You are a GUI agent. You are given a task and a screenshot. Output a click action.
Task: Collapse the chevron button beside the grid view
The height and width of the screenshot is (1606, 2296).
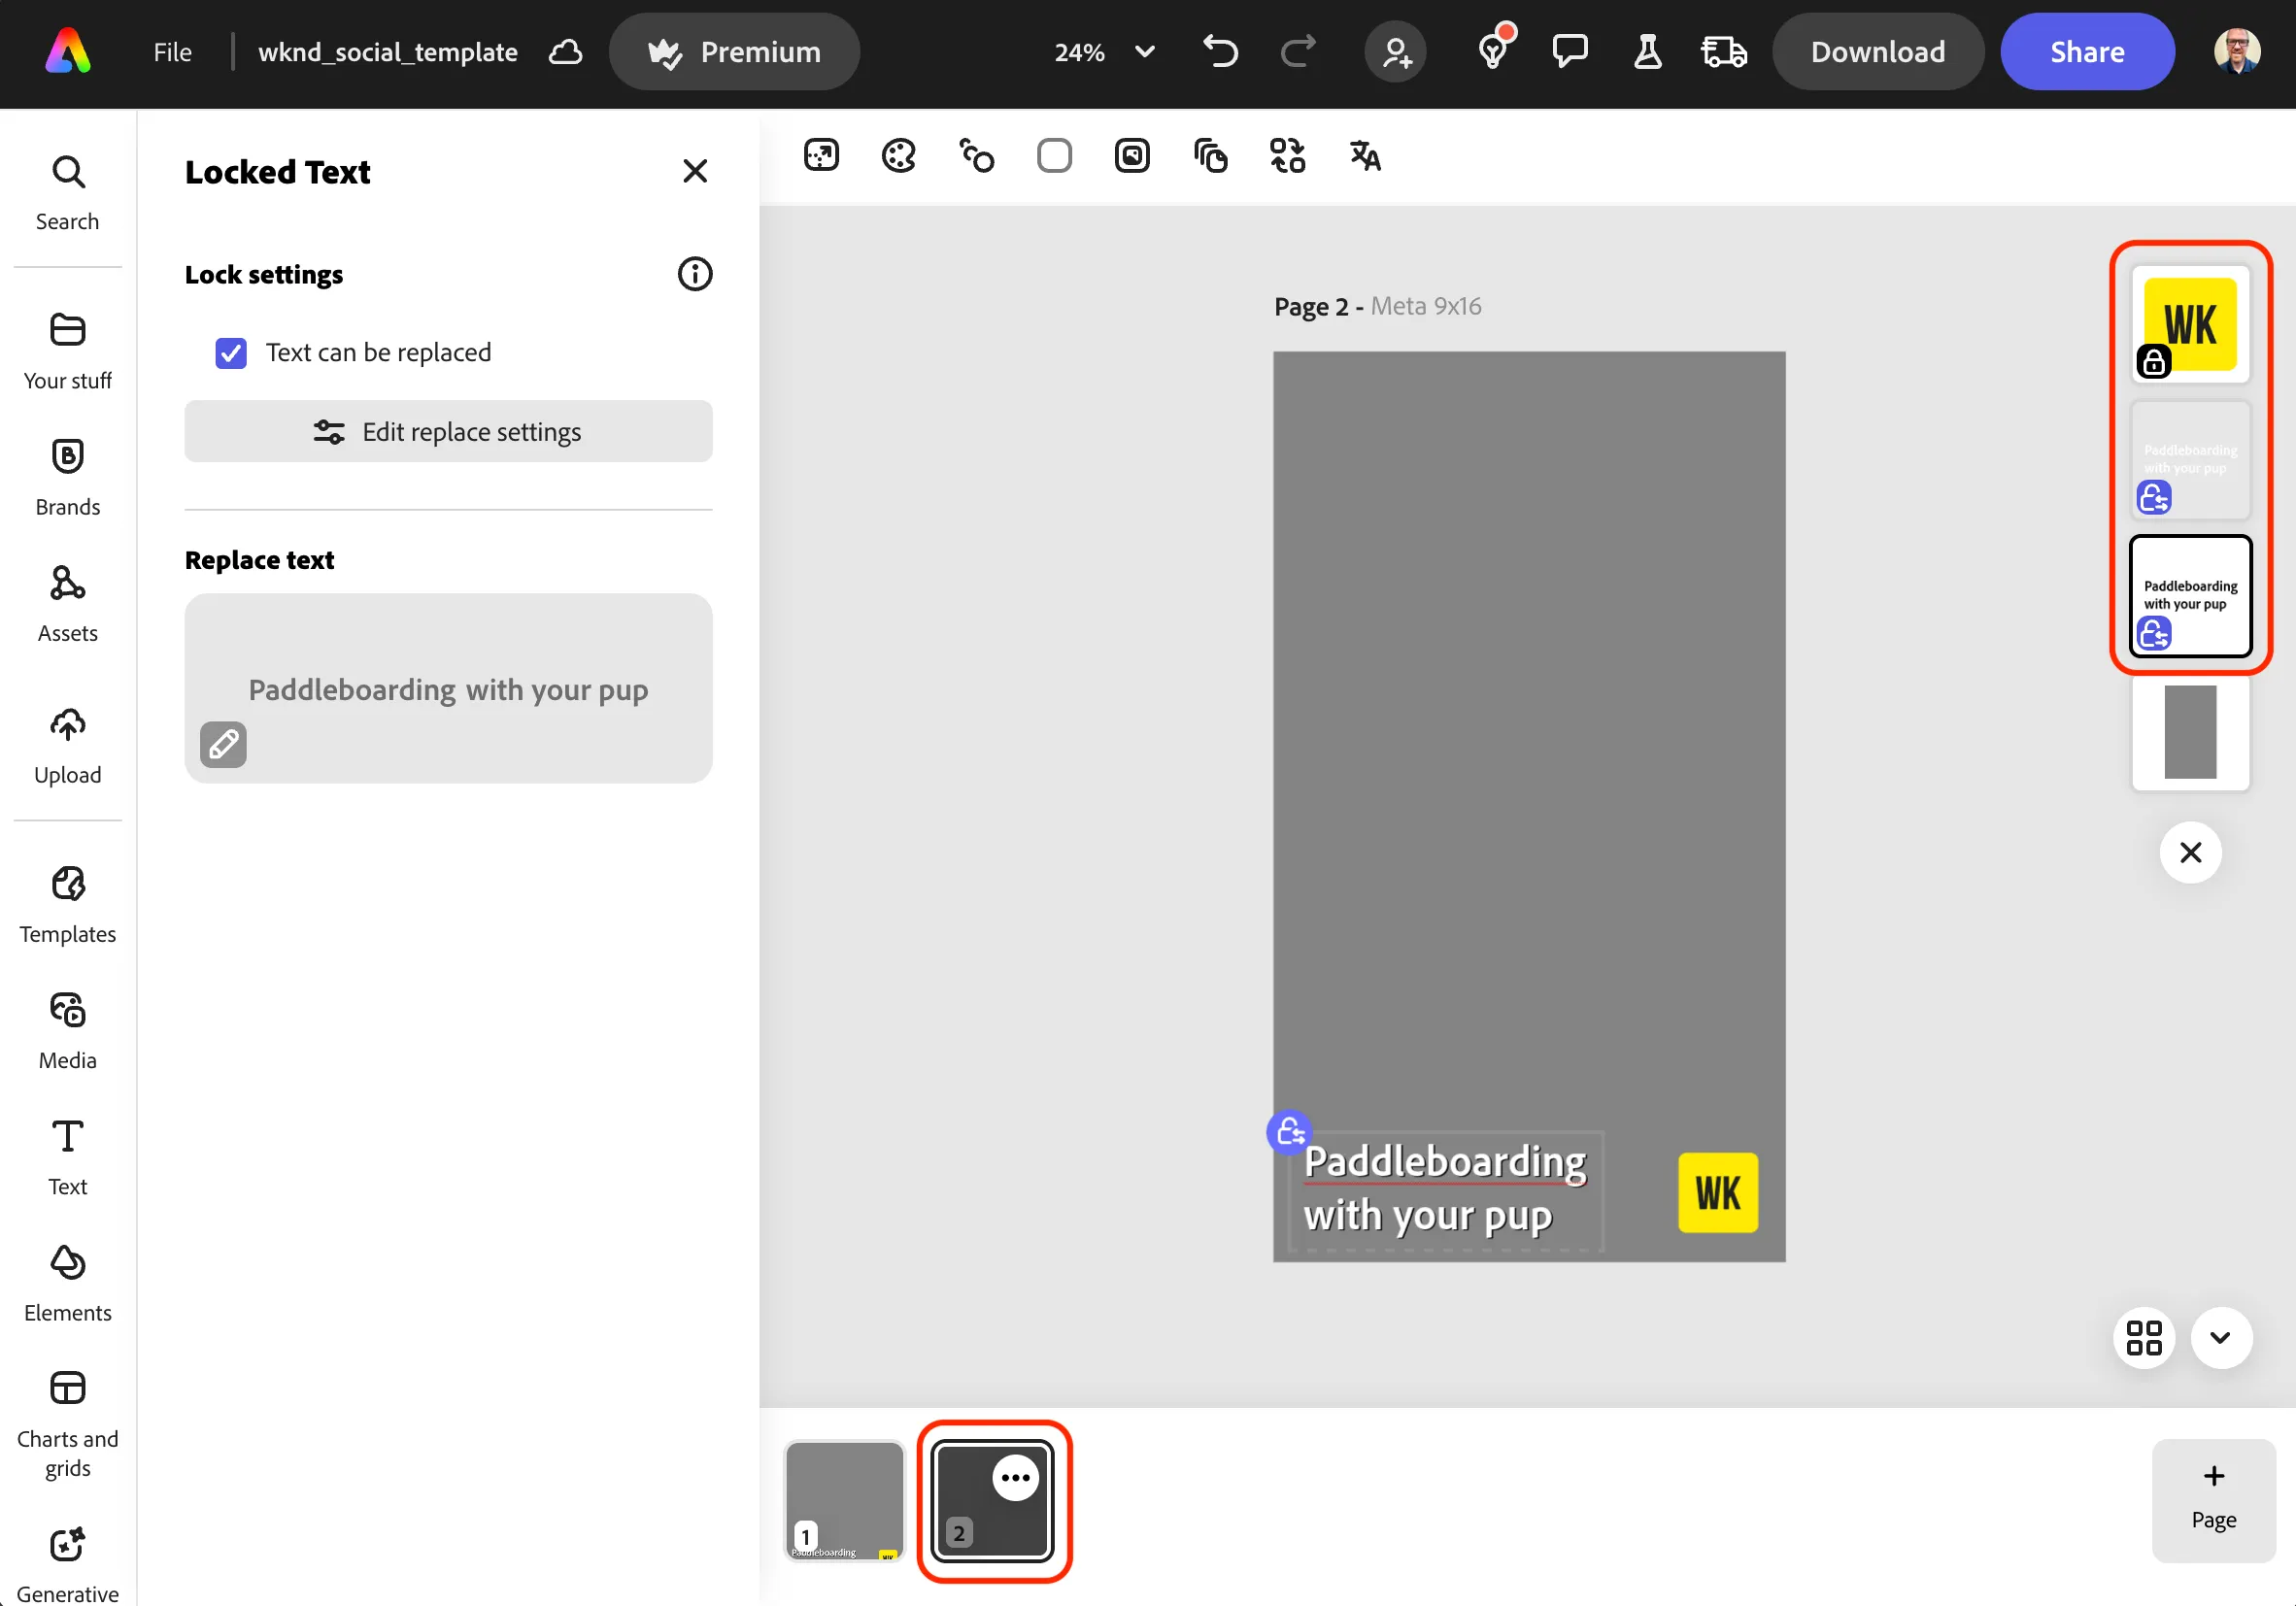coord(2221,1337)
